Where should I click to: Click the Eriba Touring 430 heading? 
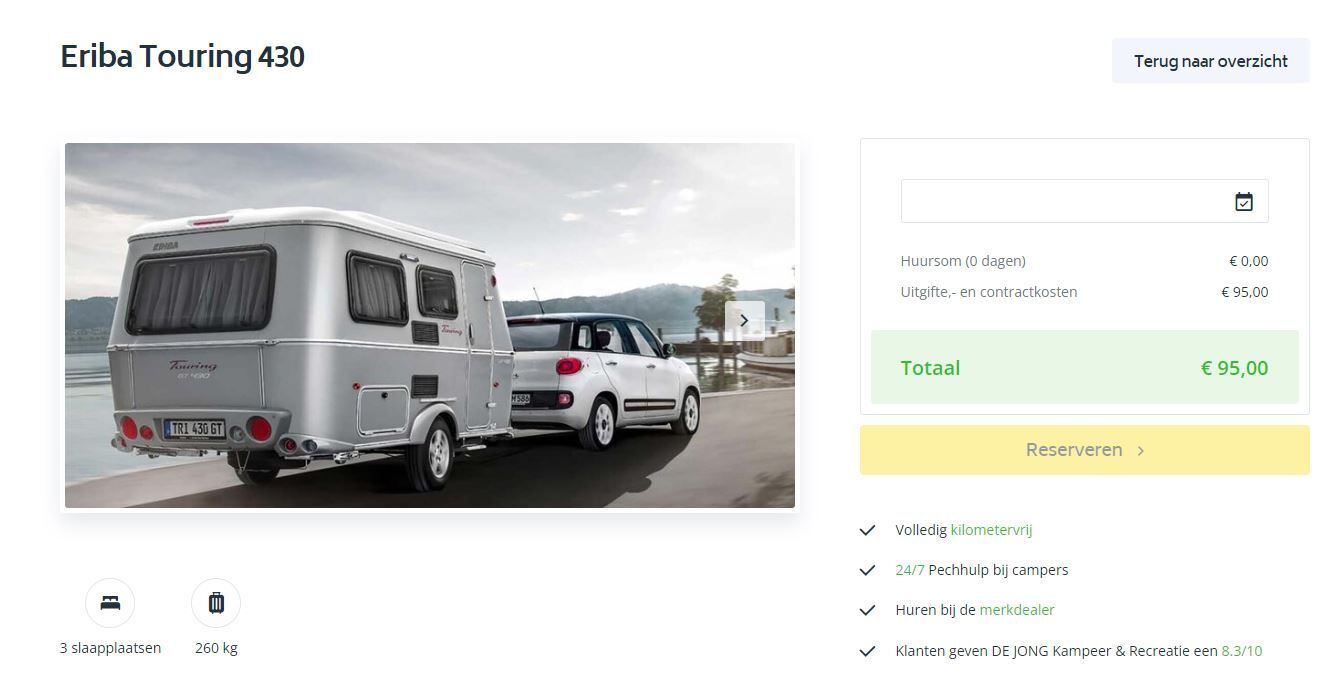[183, 56]
